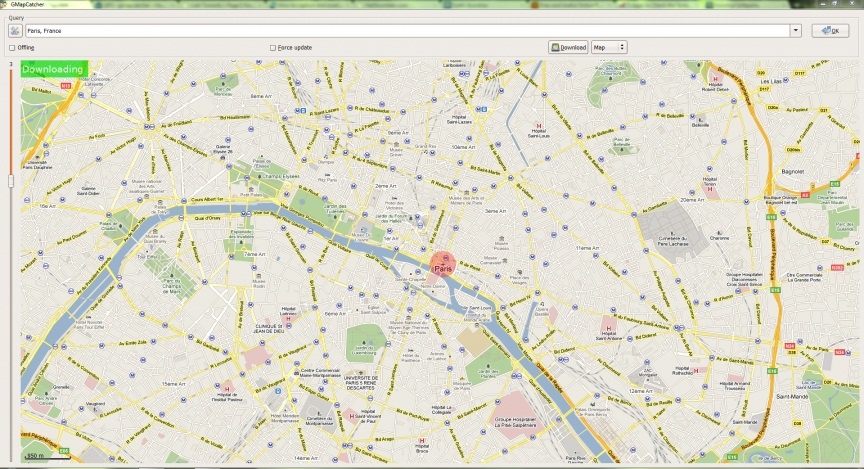Screen dimensions: 864x469
Task: Click the icon left of the query field
Action: point(15,31)
